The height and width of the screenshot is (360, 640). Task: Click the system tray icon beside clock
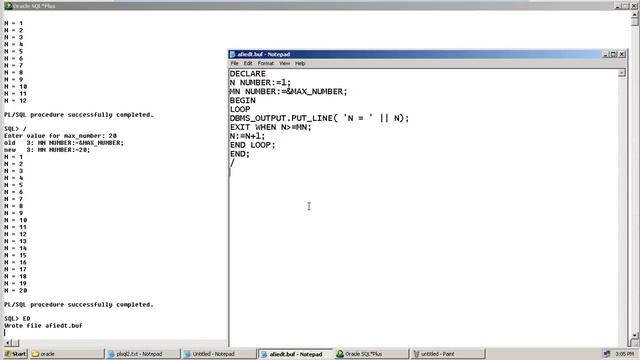607,354
